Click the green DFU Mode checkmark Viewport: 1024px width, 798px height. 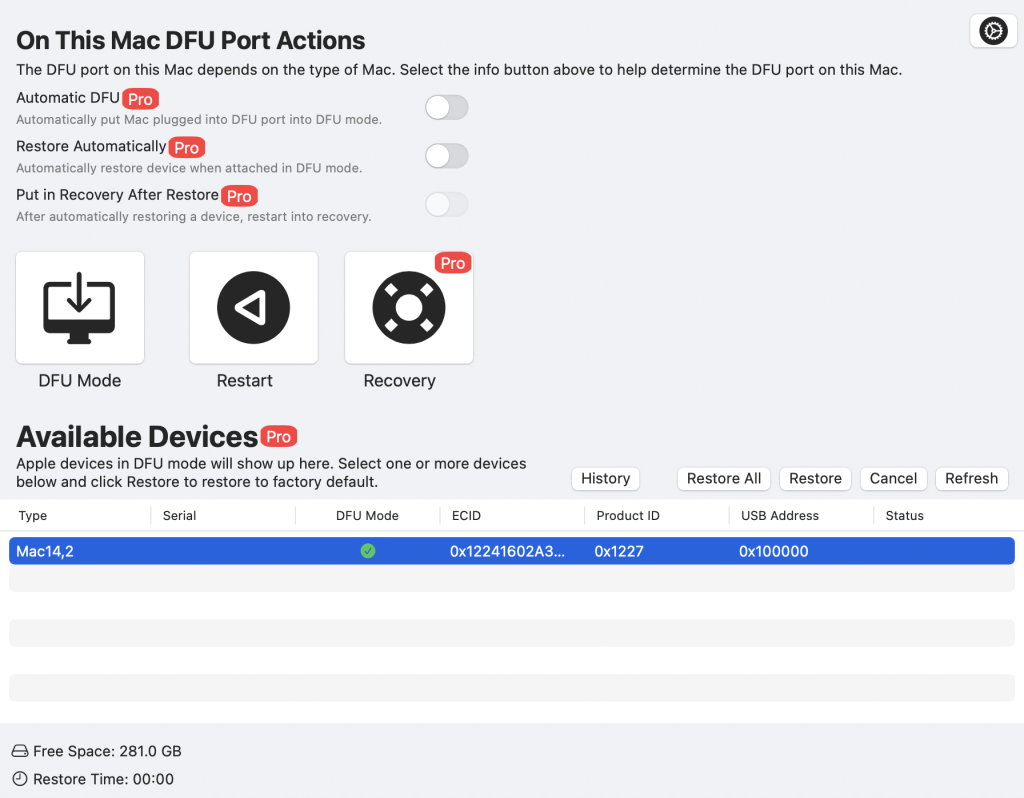[x=368, y=551]
